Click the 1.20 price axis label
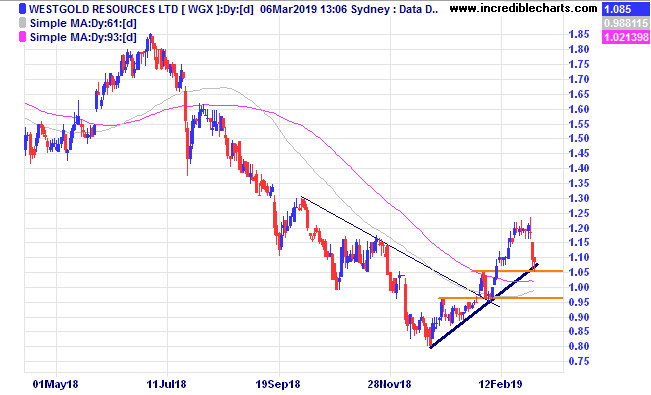This screenshot has height=395, width=651. pyautogui.click(x=579, y=228)
